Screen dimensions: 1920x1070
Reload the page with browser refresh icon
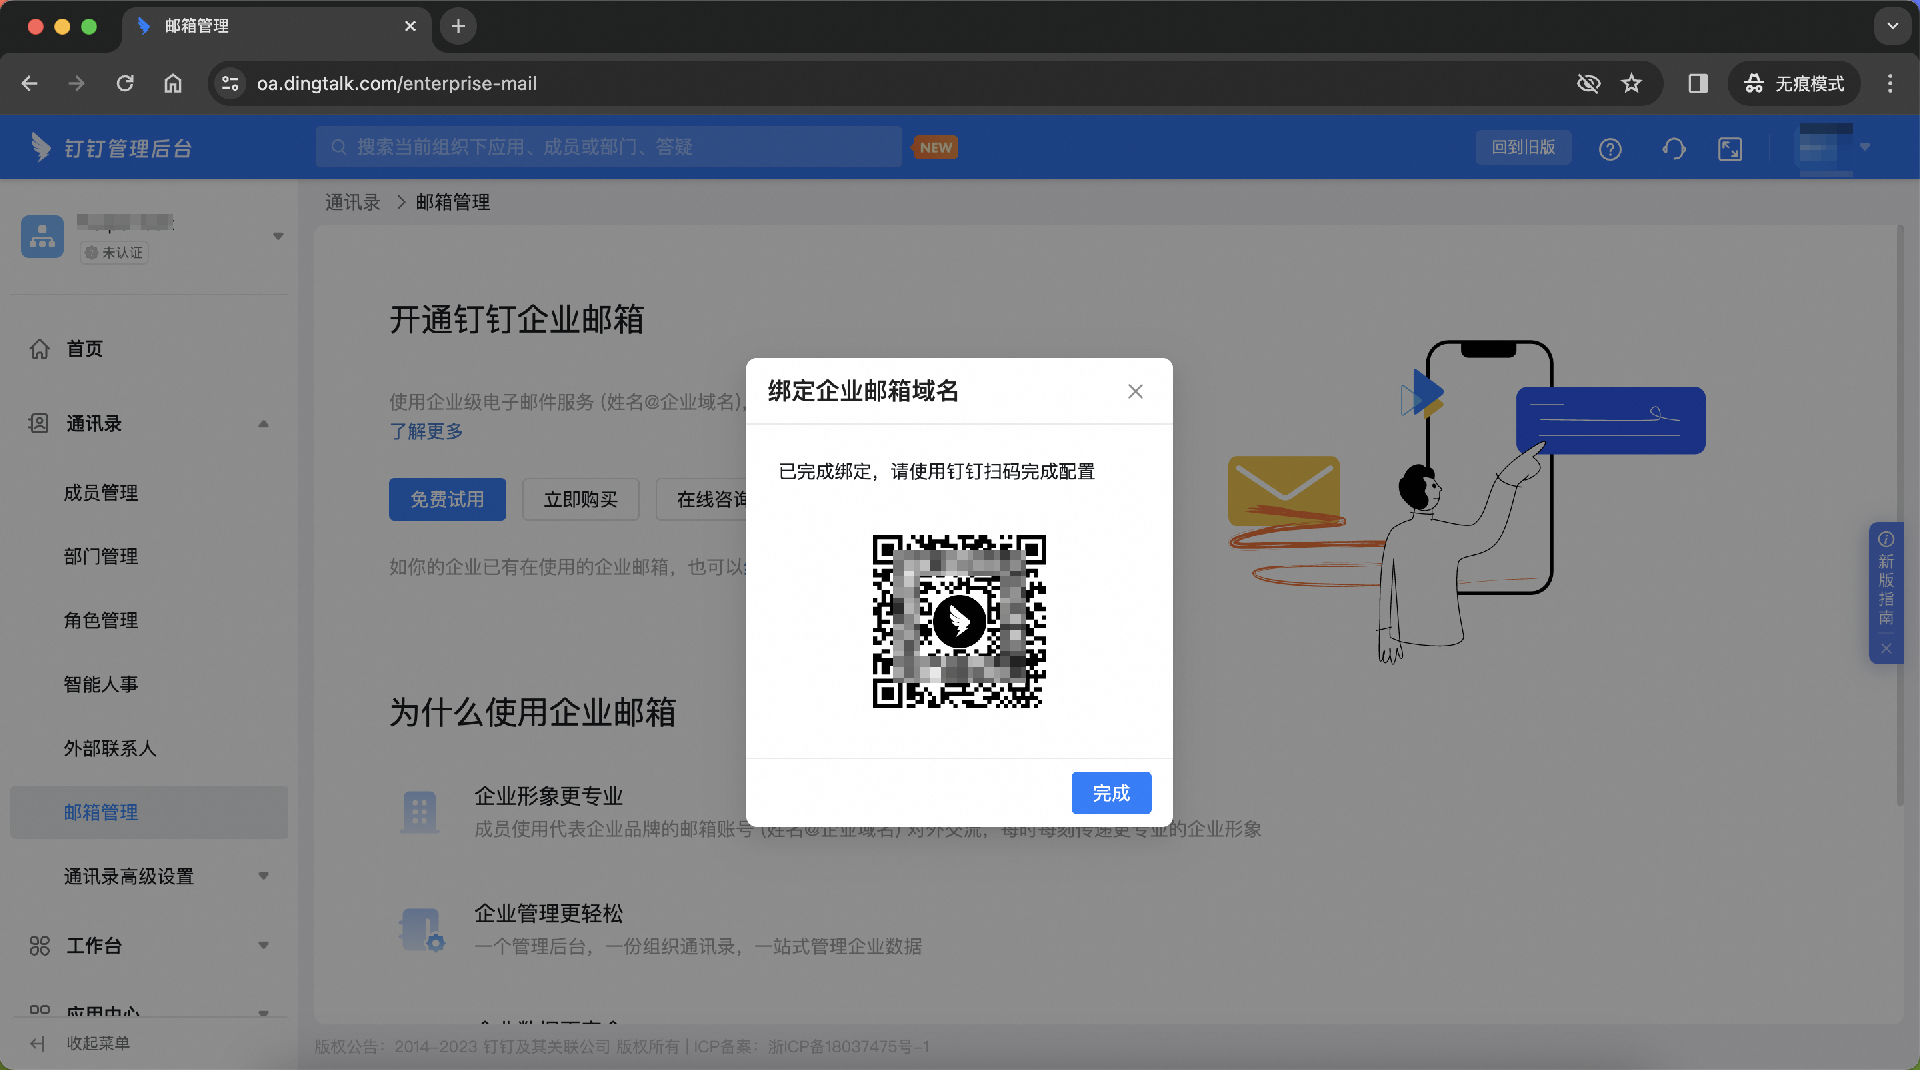[x=125, y=83]
